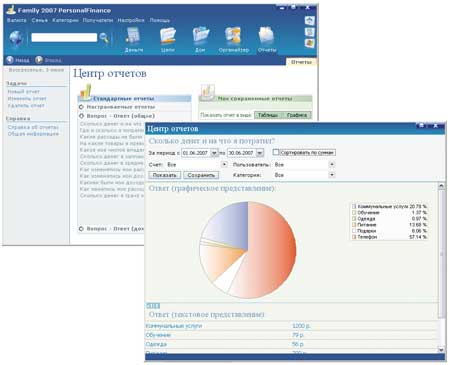Screen dimensions: 450x365
Task: Click the 1200 р. amount value
Action: 301,326
